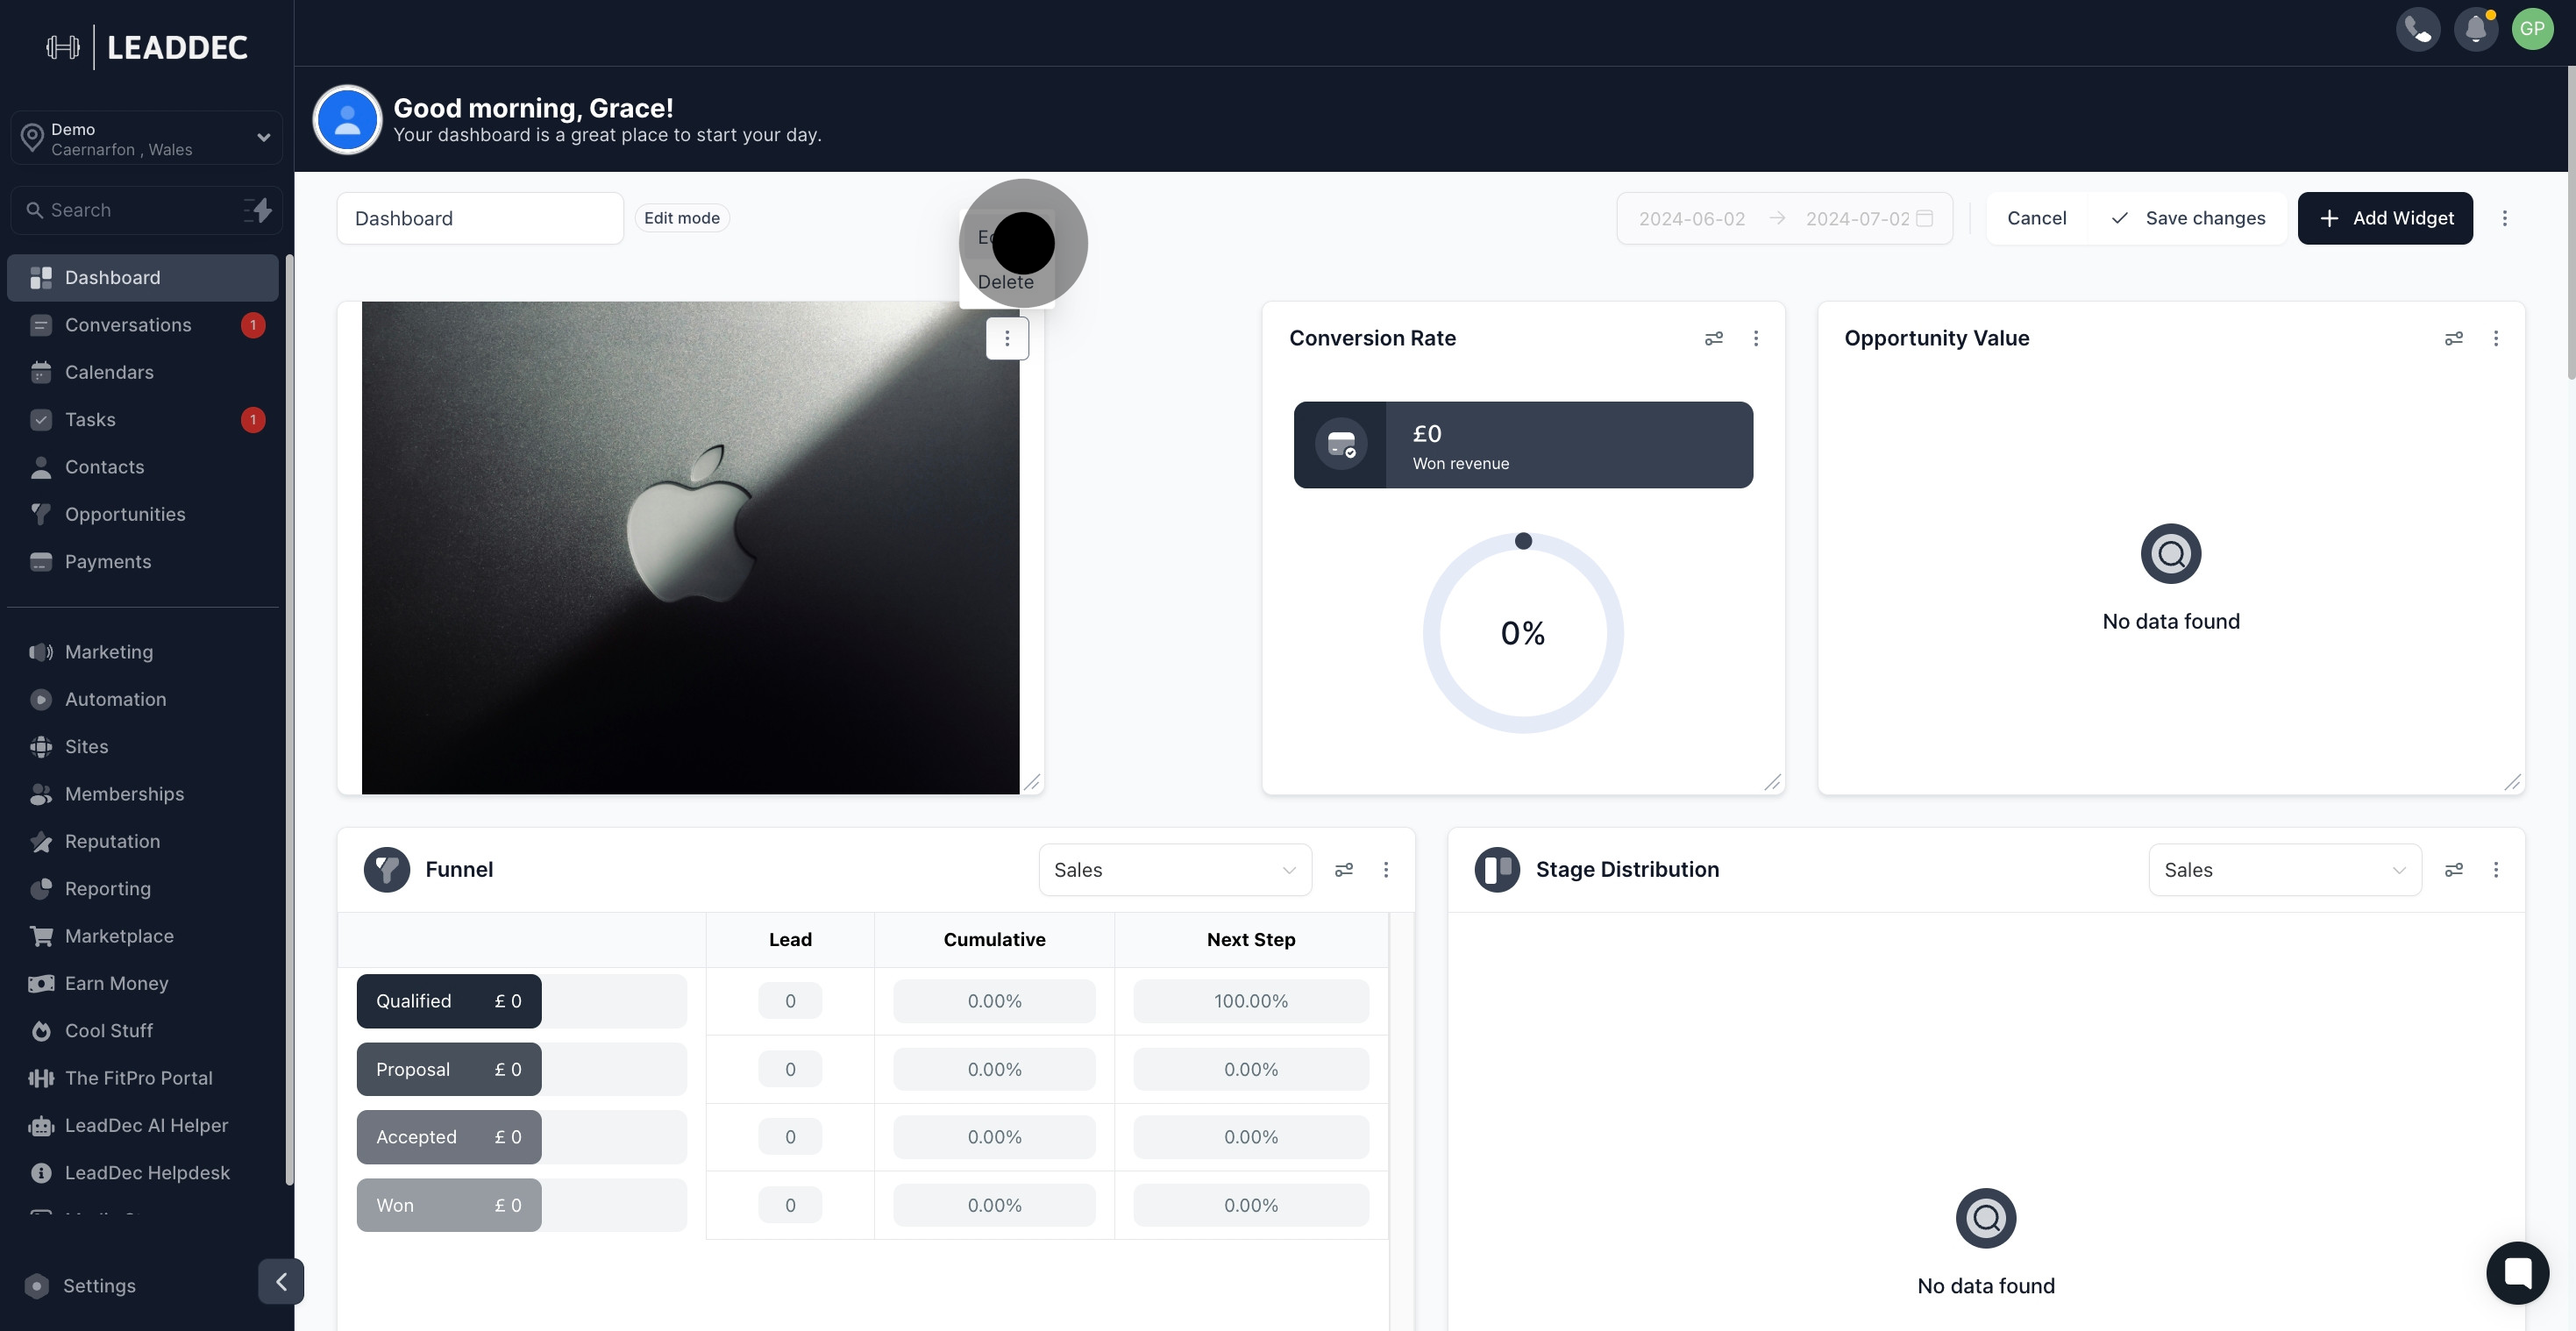Collapse the sidebar with arrow button

281,1281
